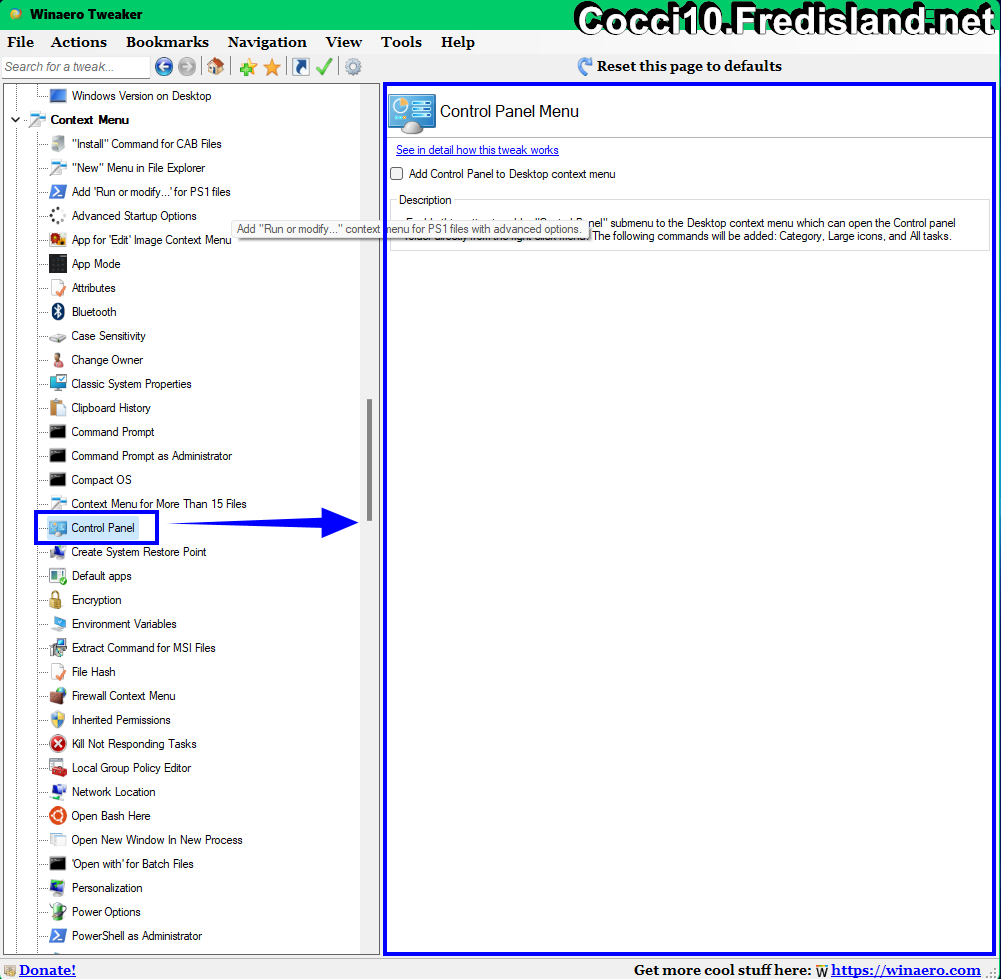Click the Change Owner person icon

(x=58, y=360)
